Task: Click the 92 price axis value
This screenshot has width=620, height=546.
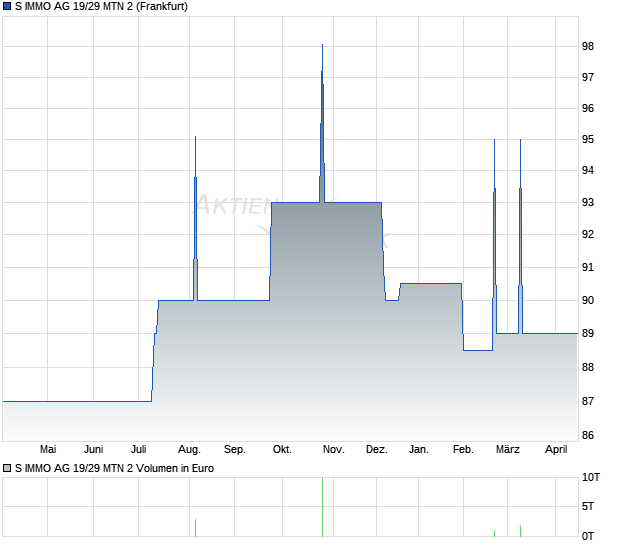Action: pos(588,234)
